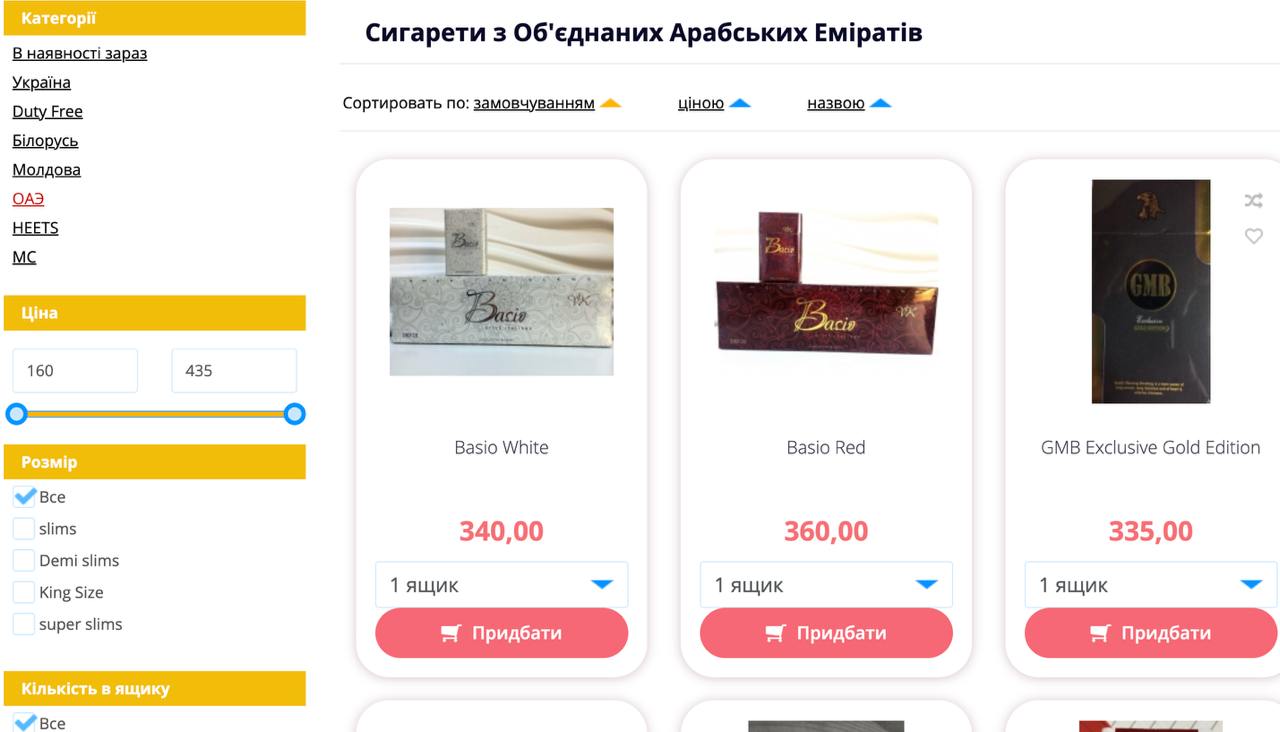
Task: Click the blue sort arrow beside назвою
Action: coord(880,103)
